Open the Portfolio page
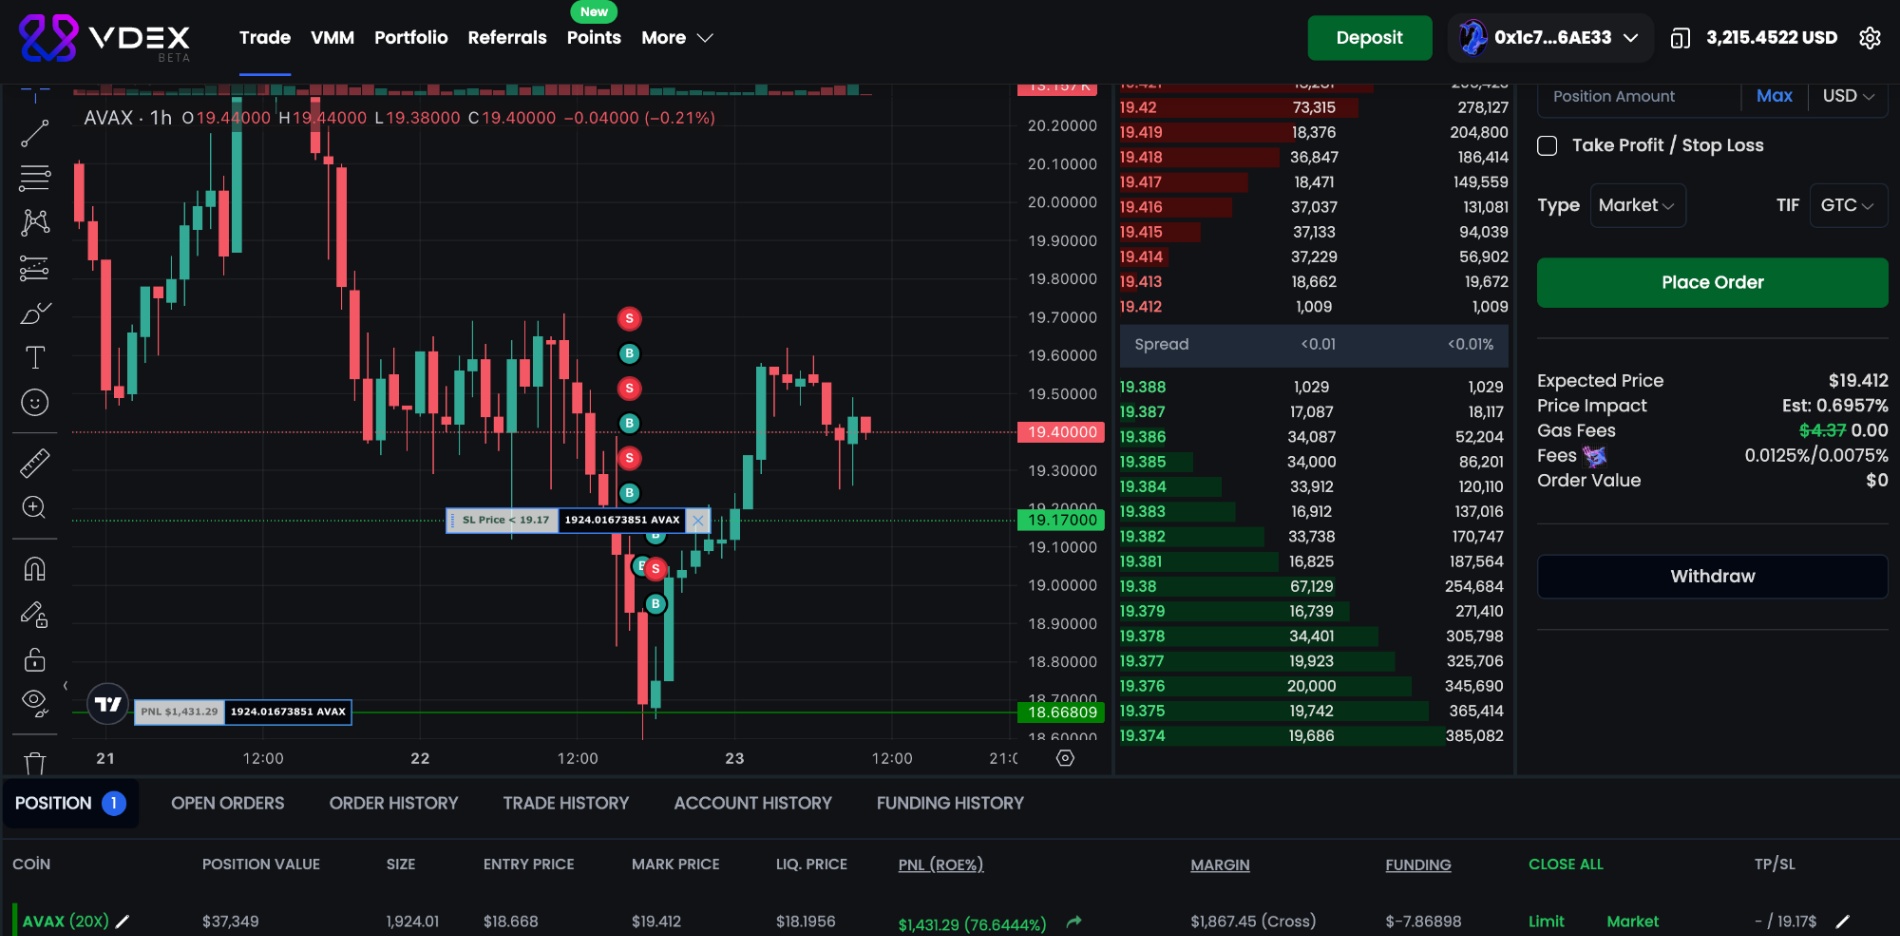The width and height of the screenshot is (1900, 936). pyautogui.click(x=411, y=38)
